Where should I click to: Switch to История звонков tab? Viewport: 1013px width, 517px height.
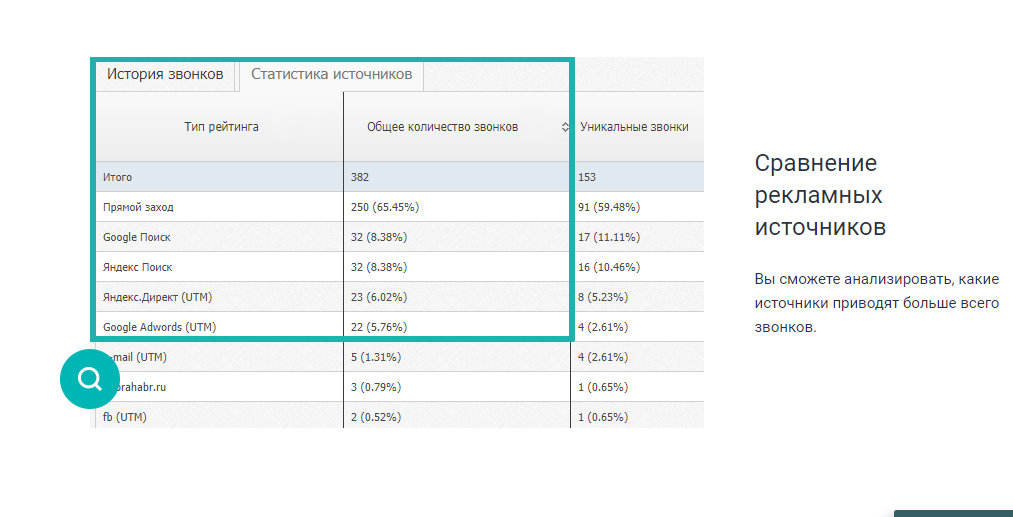tap(165, 74)
